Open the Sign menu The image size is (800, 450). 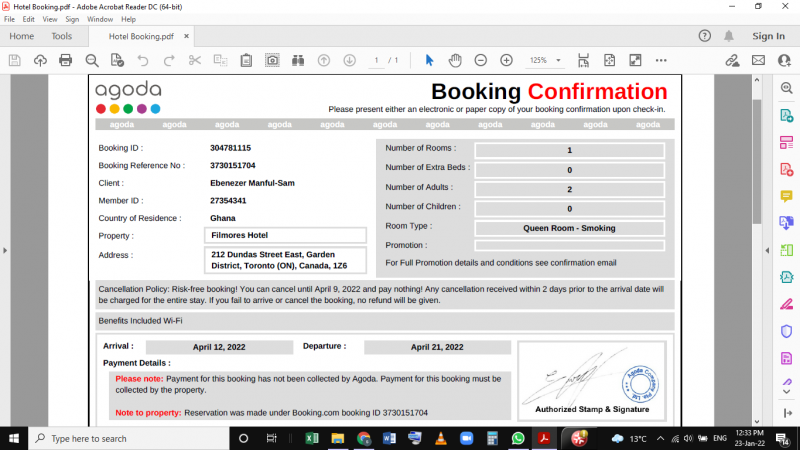coord(72,19)
